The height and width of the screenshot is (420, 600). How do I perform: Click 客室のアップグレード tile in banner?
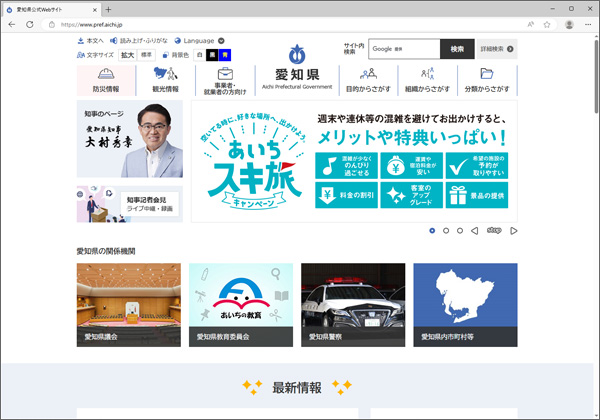412,195
